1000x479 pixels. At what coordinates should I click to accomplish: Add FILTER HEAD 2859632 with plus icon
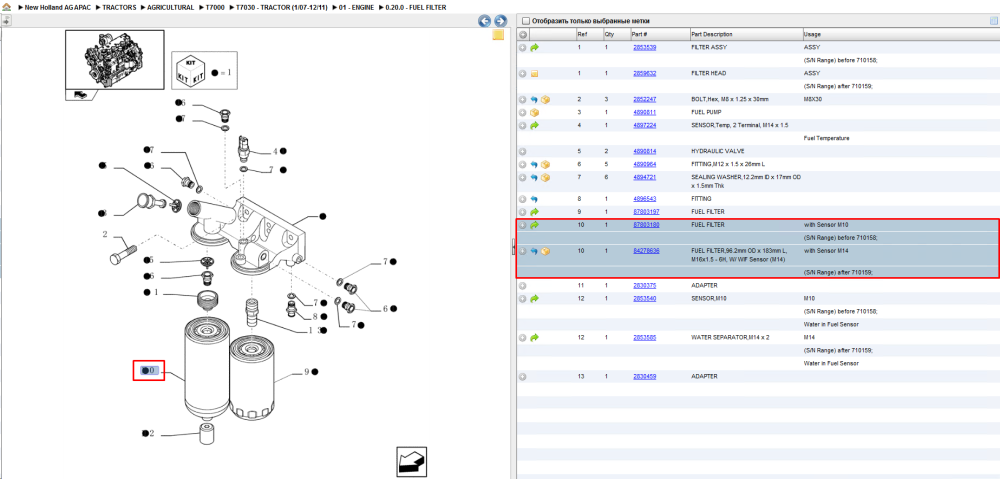pyautogui.click(x=522, y=73)
